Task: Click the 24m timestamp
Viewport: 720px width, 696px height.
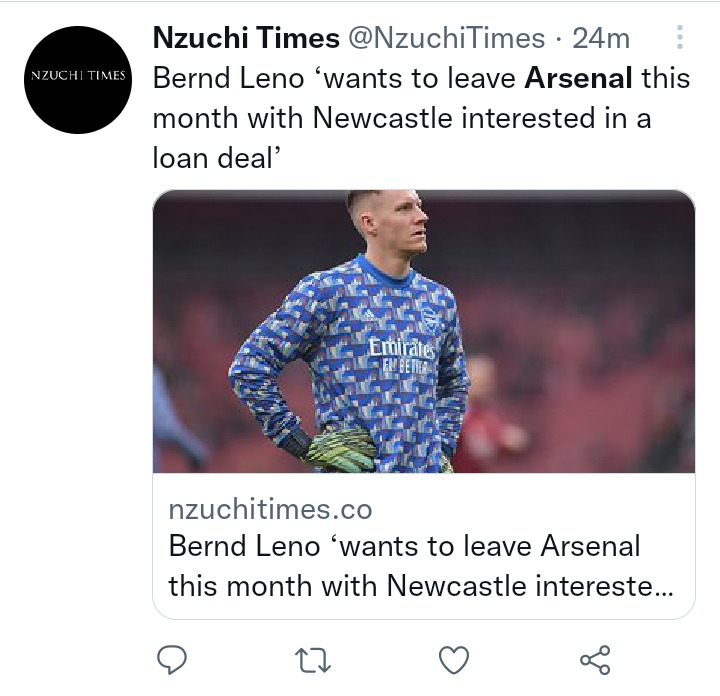Action: click(x=601, y=38)
